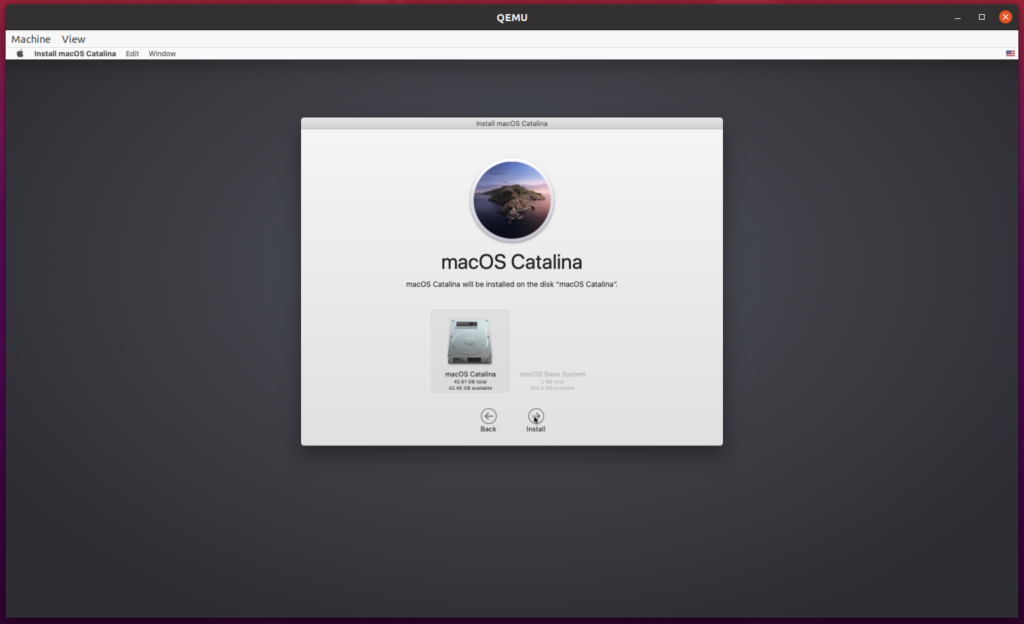This screenshot has height=624, width=1024.
Task: Click the macOS Catalina heading text
Action: point(511,261)
